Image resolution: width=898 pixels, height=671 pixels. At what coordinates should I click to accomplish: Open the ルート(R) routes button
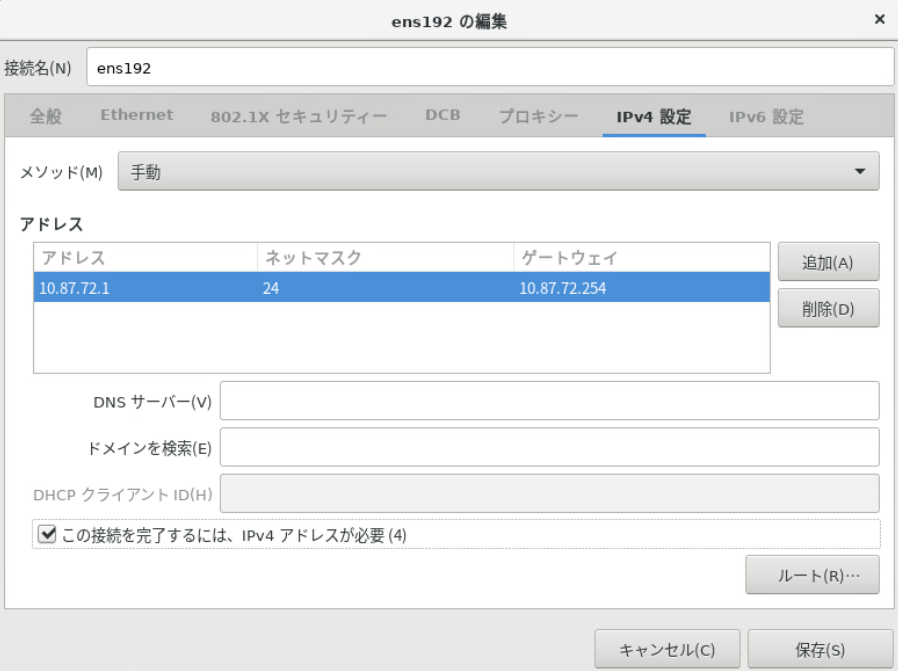[x=812, y=575]
